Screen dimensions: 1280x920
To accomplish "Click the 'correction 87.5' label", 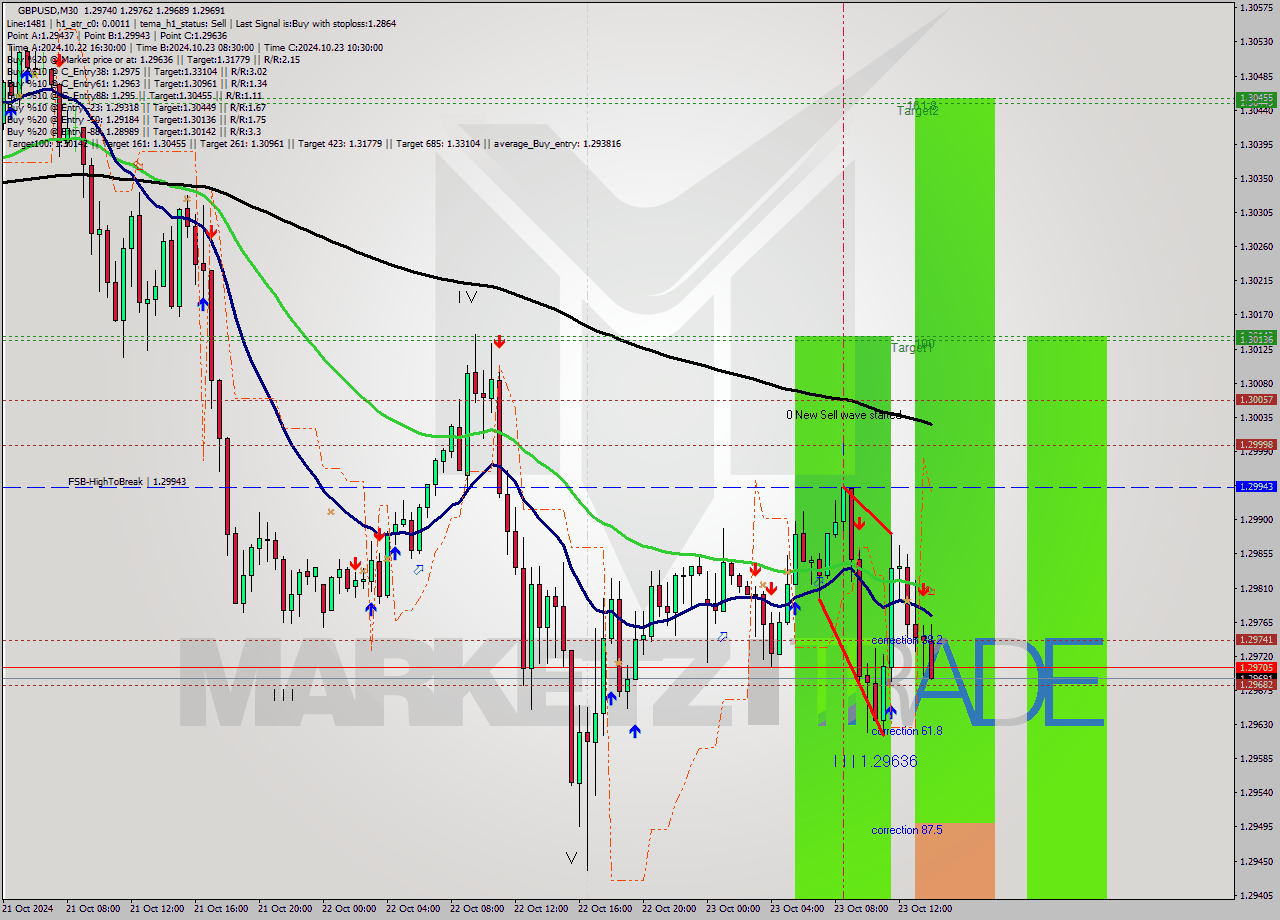I will coord(908,830).
